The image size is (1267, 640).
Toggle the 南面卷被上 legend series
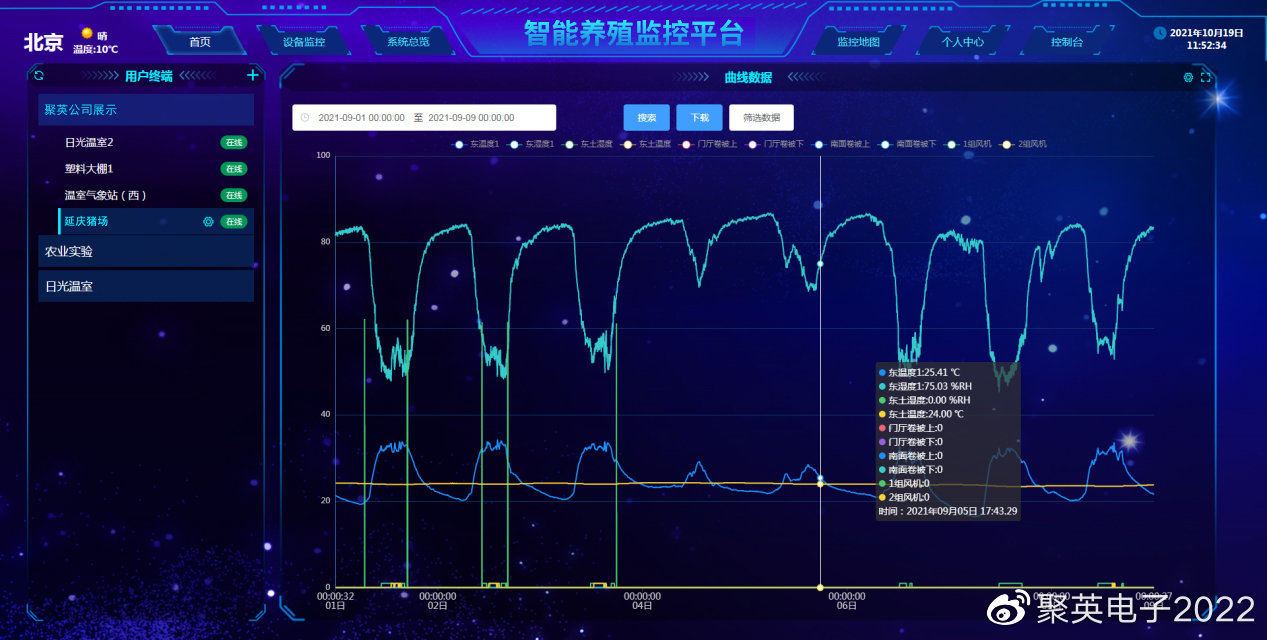pos(840,144)
